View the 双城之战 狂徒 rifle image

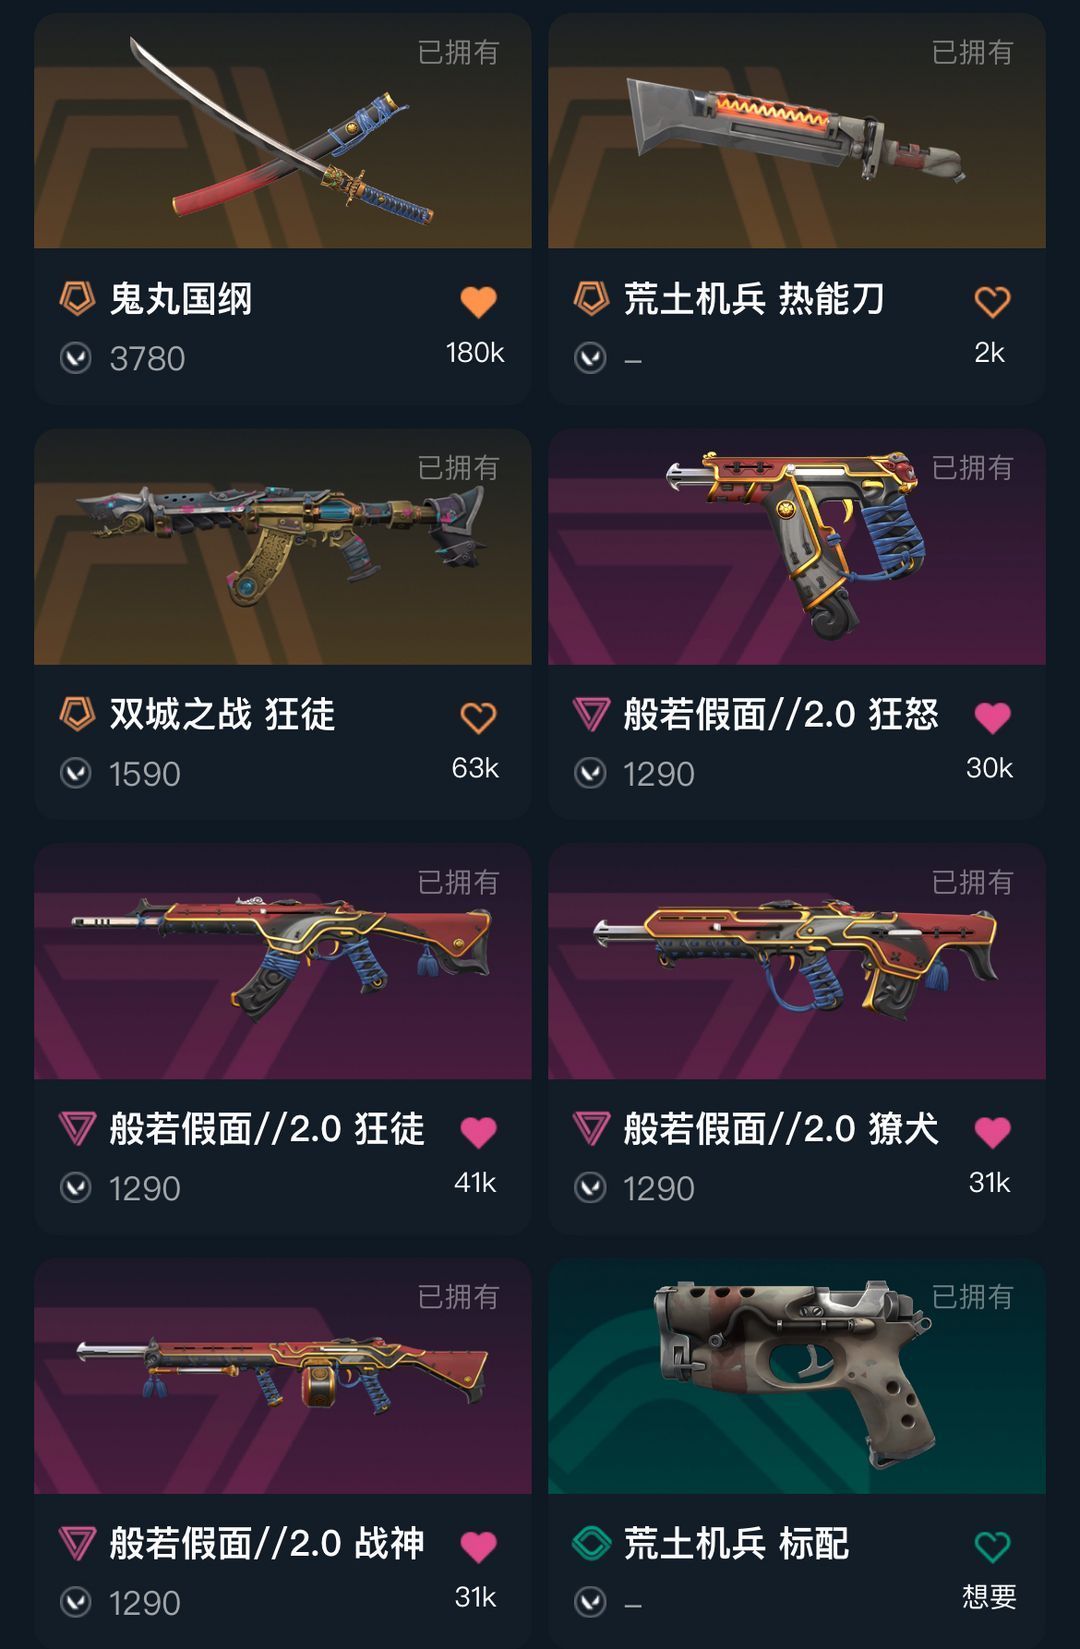pyautogui.click(x=283, y=547)
